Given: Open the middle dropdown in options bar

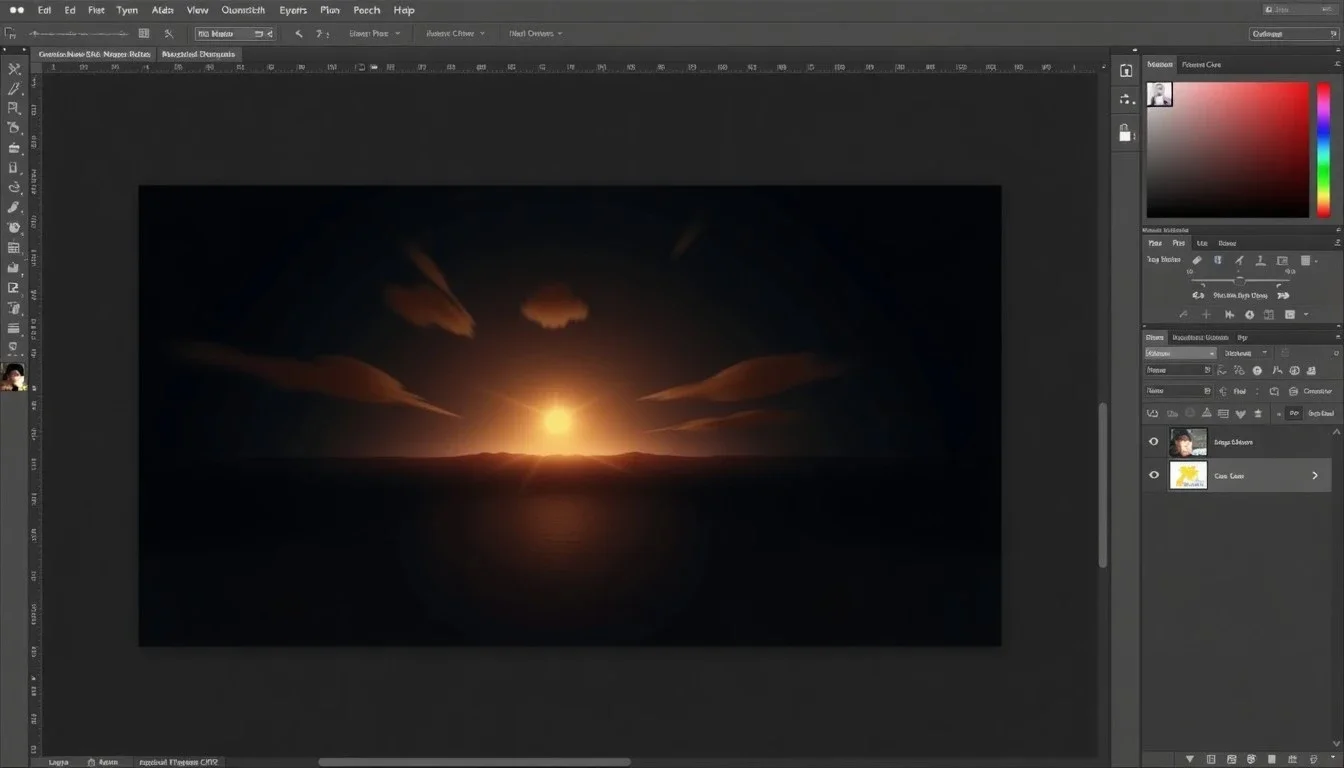Looking at the screenshot, I should (455, 33).
